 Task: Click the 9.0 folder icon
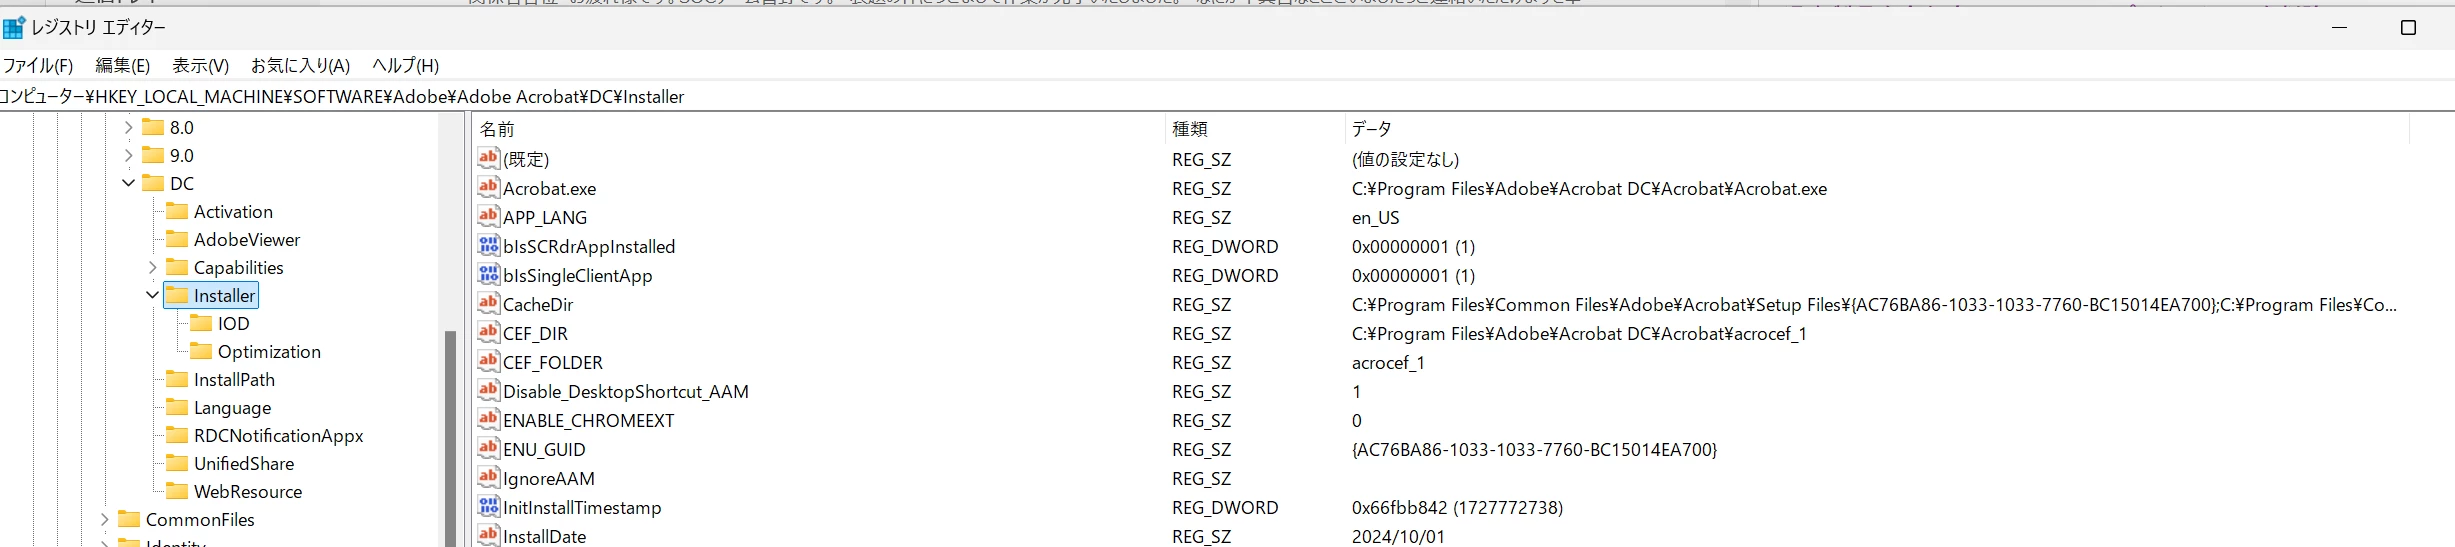pos(153,155)
